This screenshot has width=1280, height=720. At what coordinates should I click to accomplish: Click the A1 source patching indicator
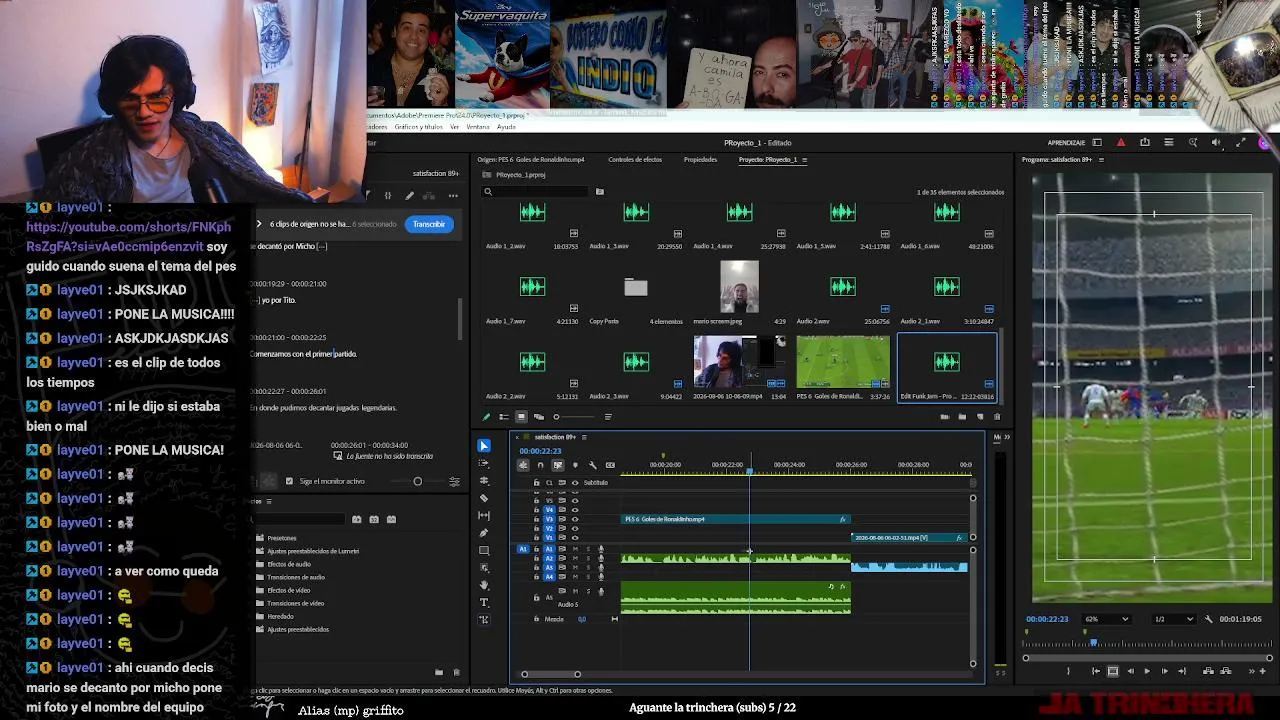[x=523, y=549]
